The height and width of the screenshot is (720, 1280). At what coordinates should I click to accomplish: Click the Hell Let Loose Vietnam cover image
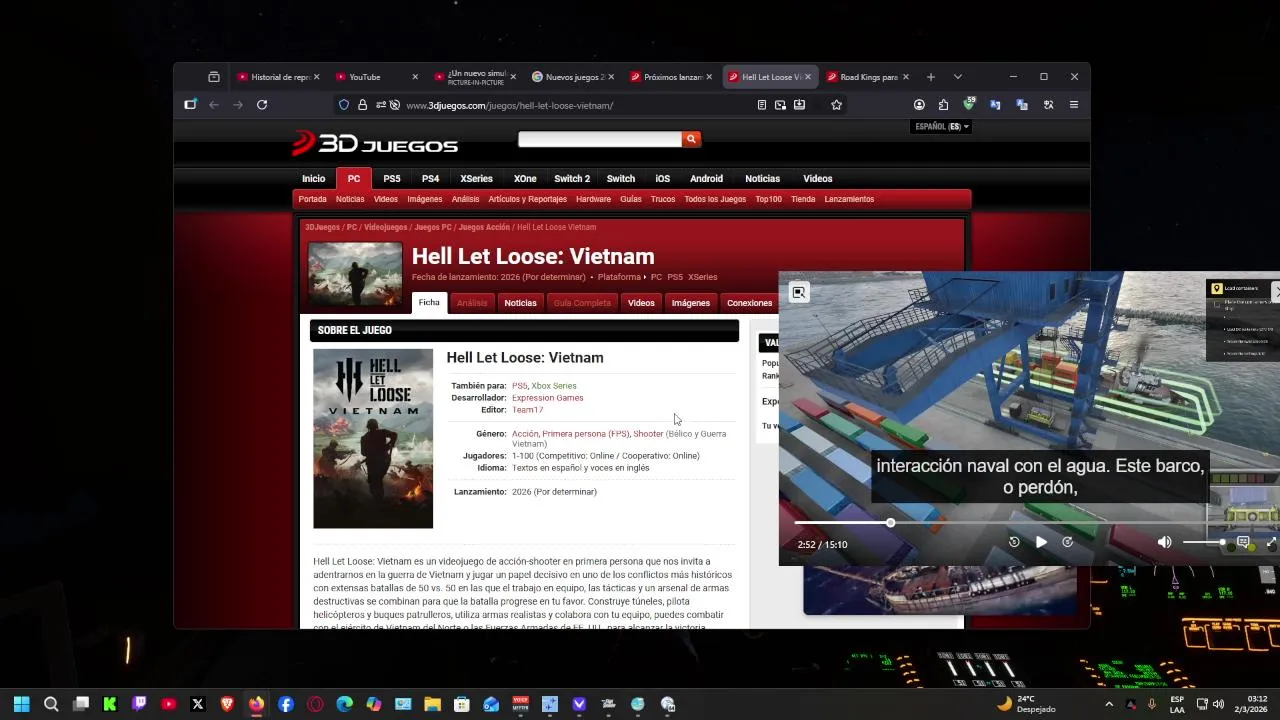(373, 438)
